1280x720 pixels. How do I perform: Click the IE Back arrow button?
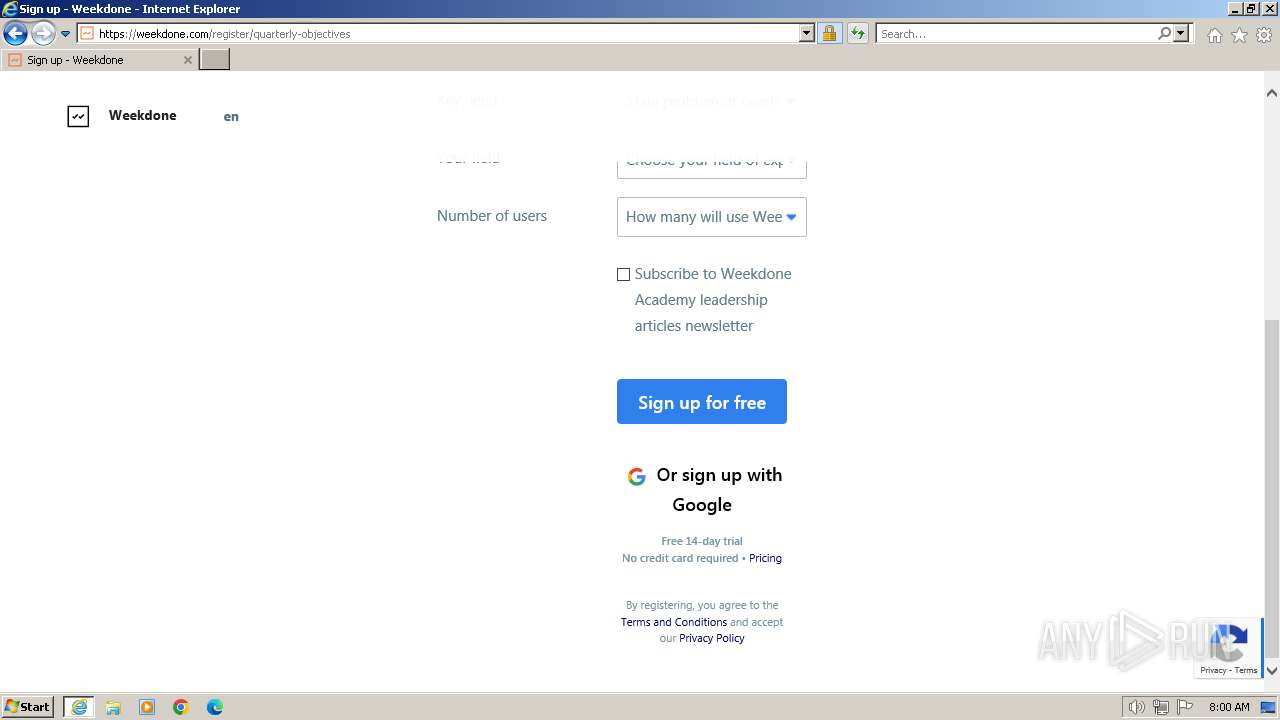point(15,34)
